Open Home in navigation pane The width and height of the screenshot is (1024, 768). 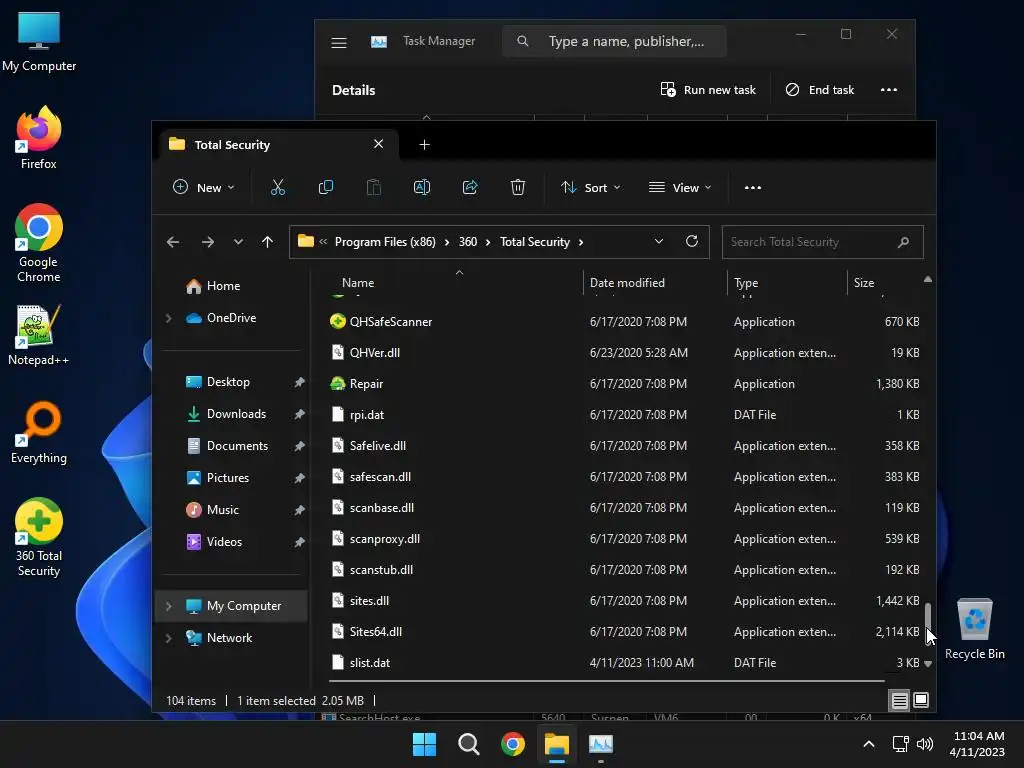pos(223,286)
